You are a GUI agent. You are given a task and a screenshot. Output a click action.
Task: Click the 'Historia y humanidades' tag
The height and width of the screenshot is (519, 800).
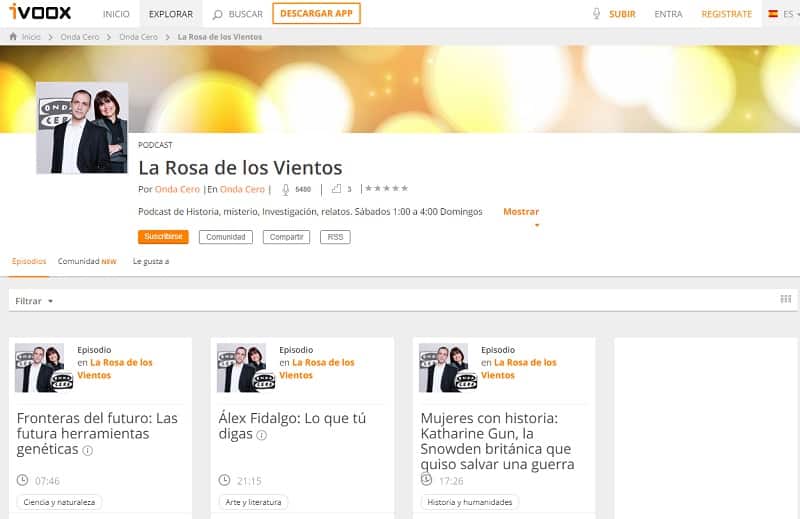(469, 502)
